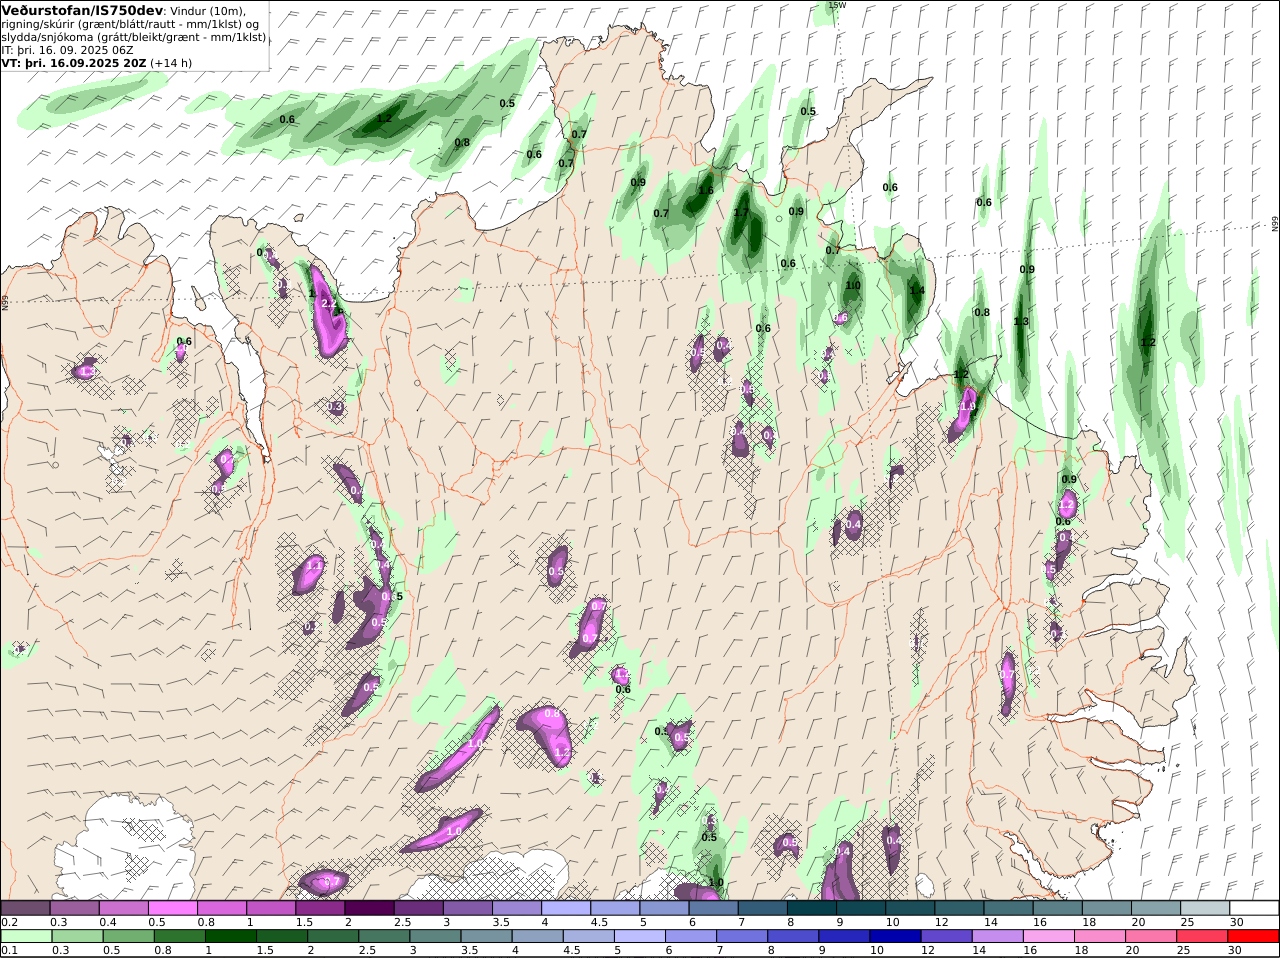
Task: Select upper legend swatch between 1 and 1.5
Action: click(x=270, y=908)
